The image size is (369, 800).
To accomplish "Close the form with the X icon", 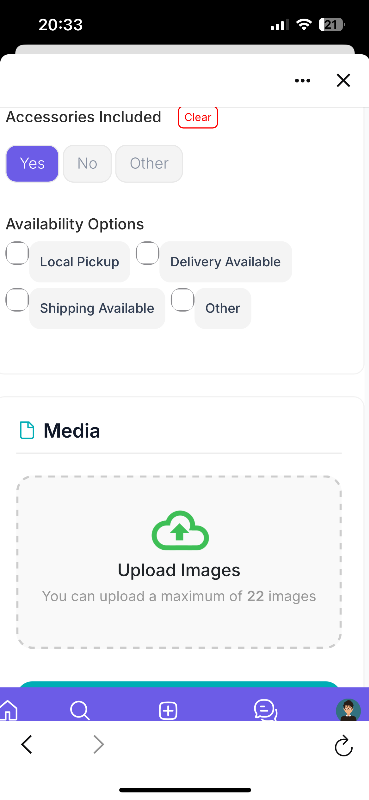I will (x=343, y=81).
